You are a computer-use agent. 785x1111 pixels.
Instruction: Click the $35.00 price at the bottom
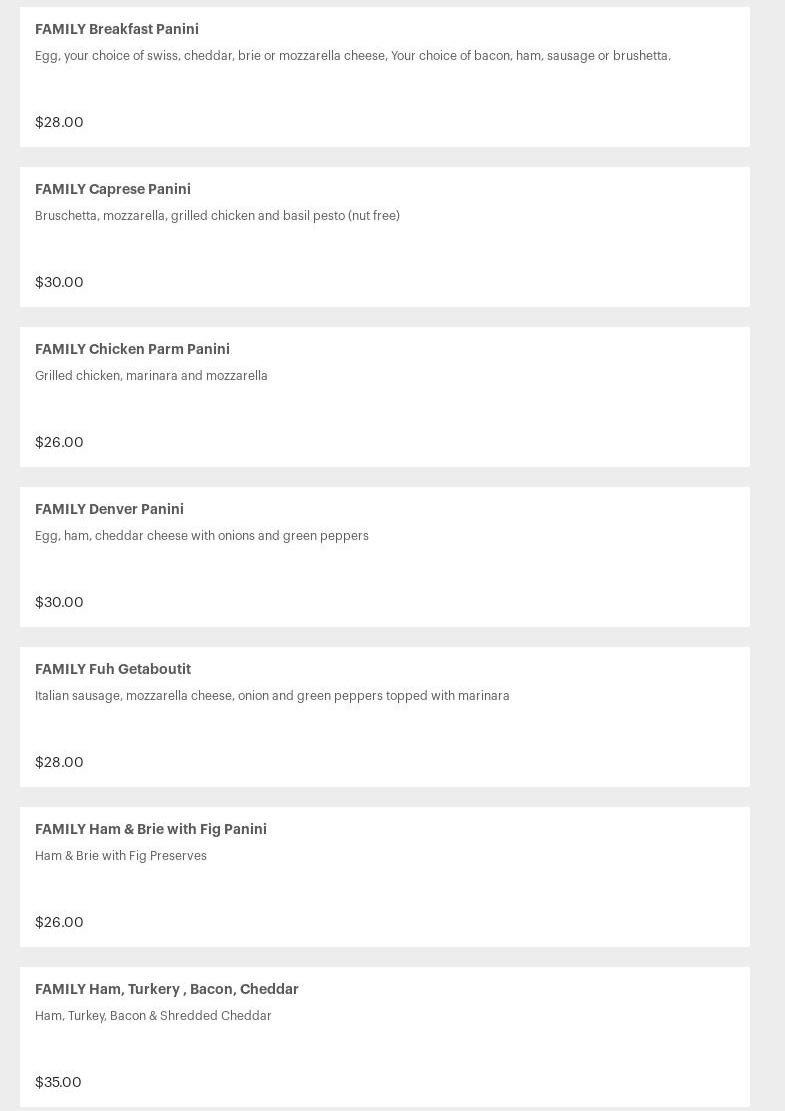click(58, 1082)
